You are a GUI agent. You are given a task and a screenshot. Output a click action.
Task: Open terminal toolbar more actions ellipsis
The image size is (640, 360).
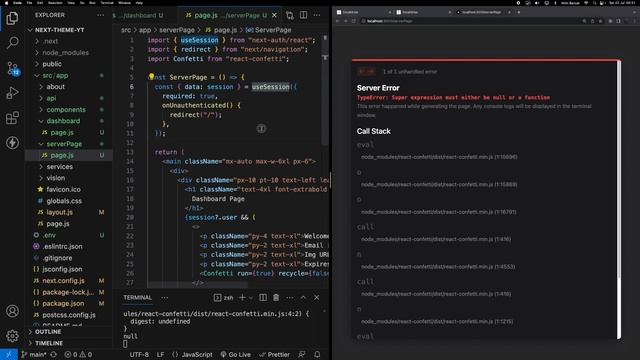289,298
